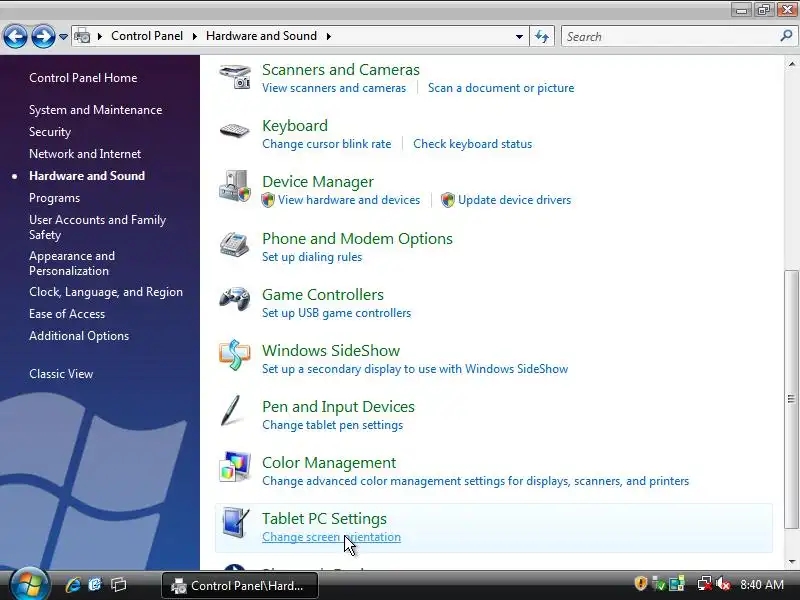Click Control Panel in the address breadcrumb
The width and height of the screenshot is (800, 600).
click(x=147, y=36)
